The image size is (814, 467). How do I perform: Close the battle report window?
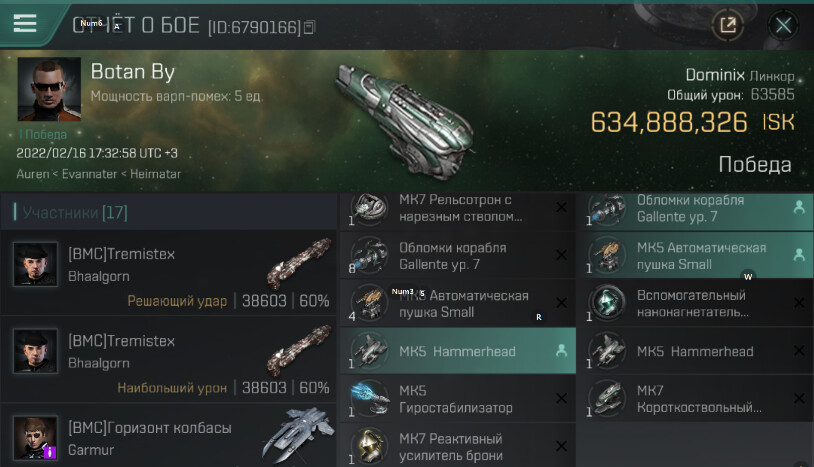(x=783, y=24)
